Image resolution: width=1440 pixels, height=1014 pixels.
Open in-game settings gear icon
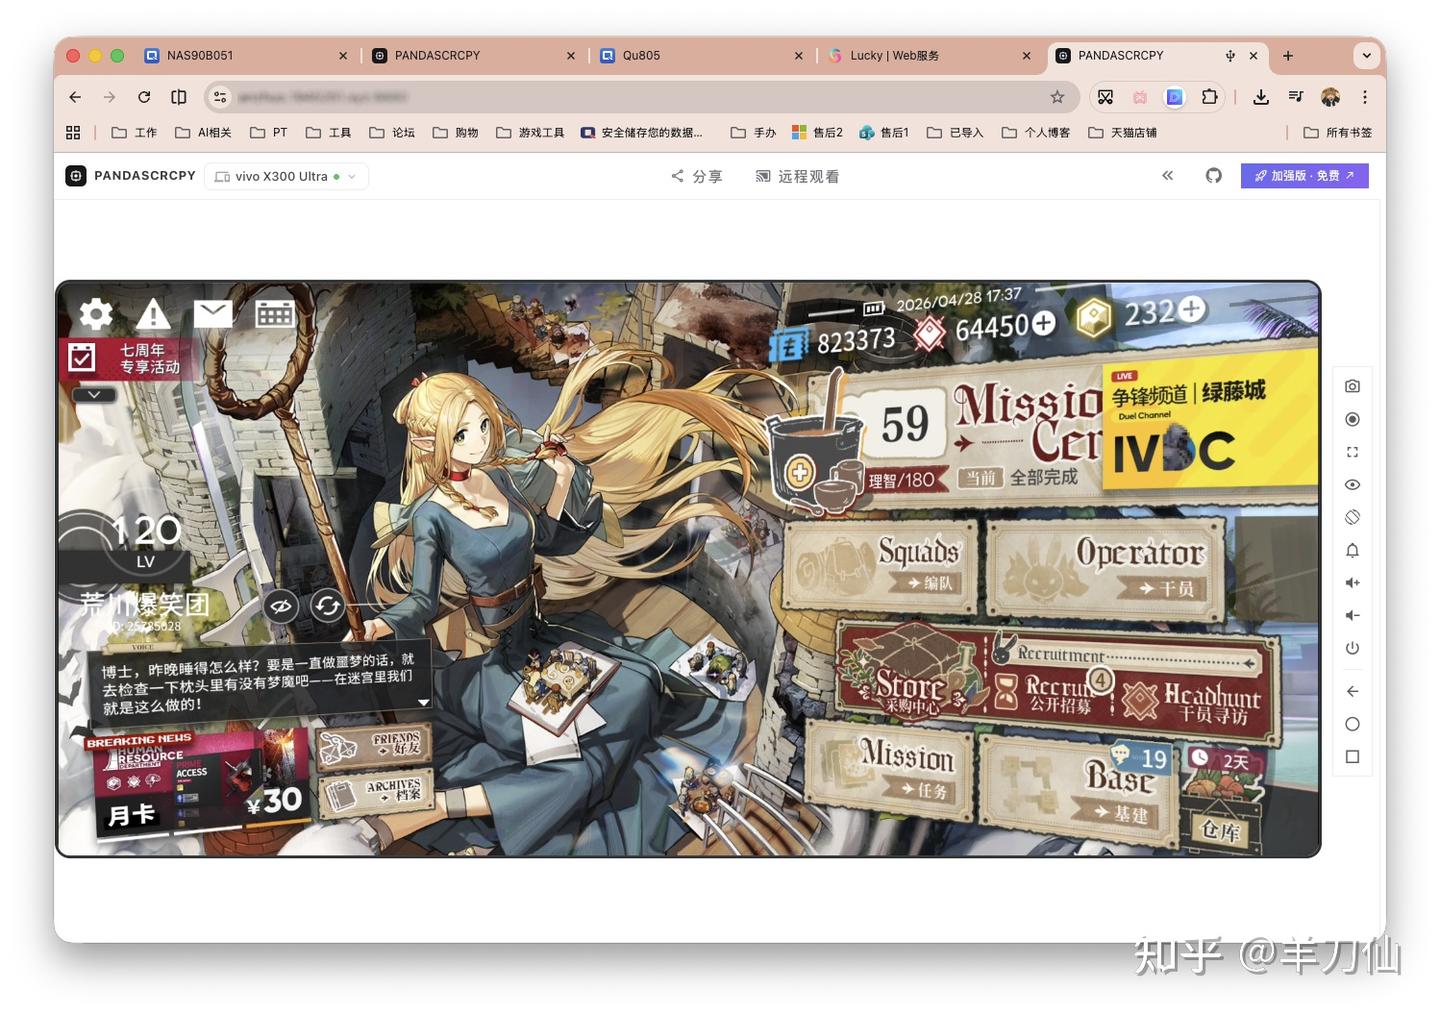(x=96, y=314)
